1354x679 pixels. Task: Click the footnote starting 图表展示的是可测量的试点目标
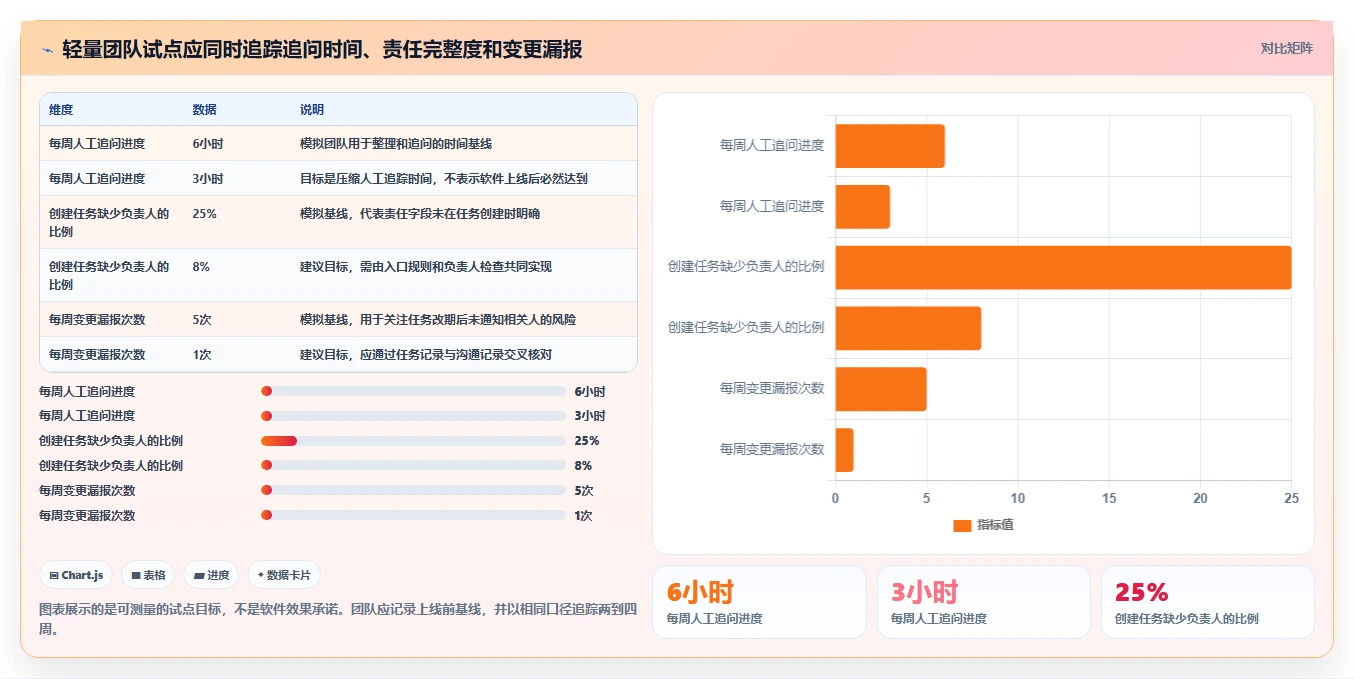coord(338,619)
